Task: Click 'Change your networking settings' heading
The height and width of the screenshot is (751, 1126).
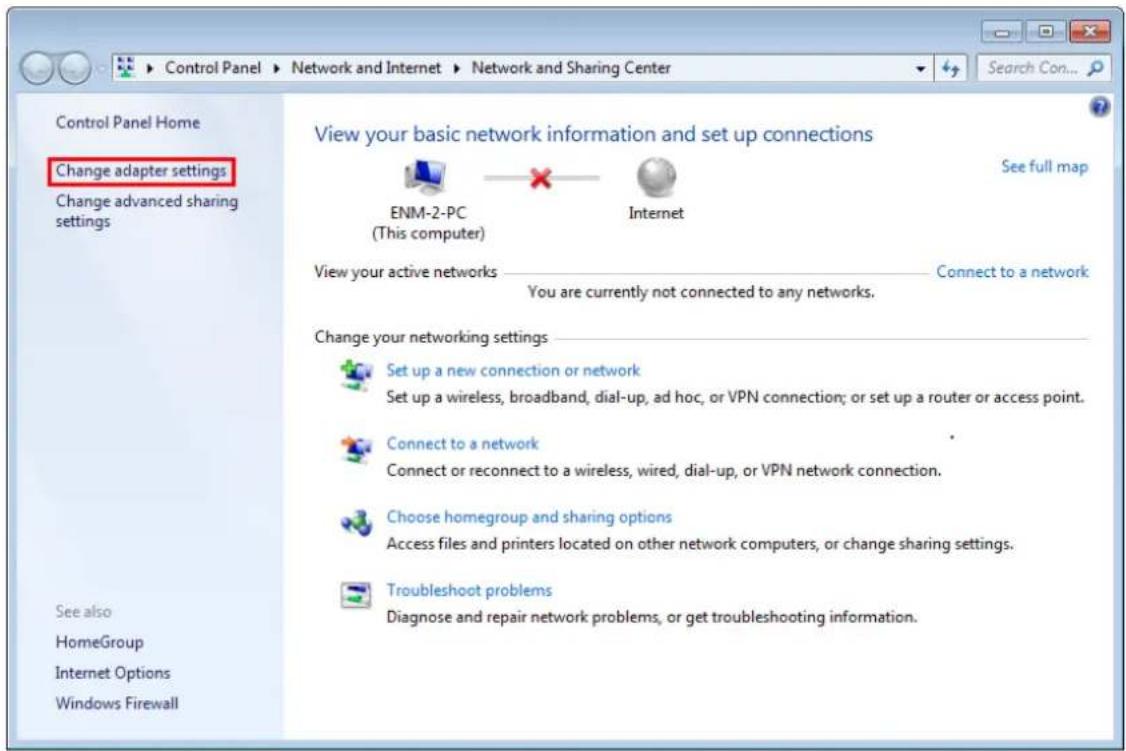Action: coord(431,337)
